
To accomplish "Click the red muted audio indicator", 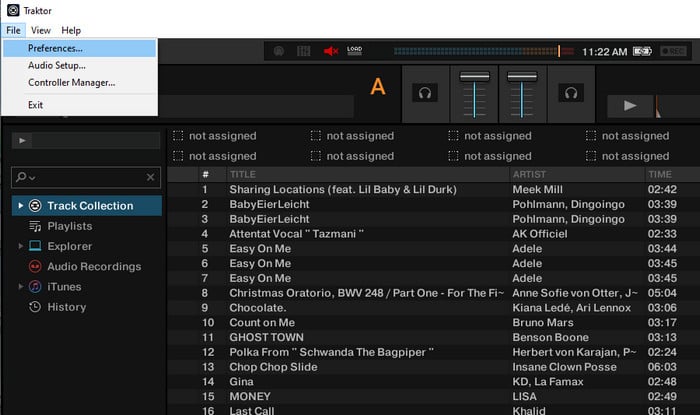I will pyautogui.click(x=331, y=51).
